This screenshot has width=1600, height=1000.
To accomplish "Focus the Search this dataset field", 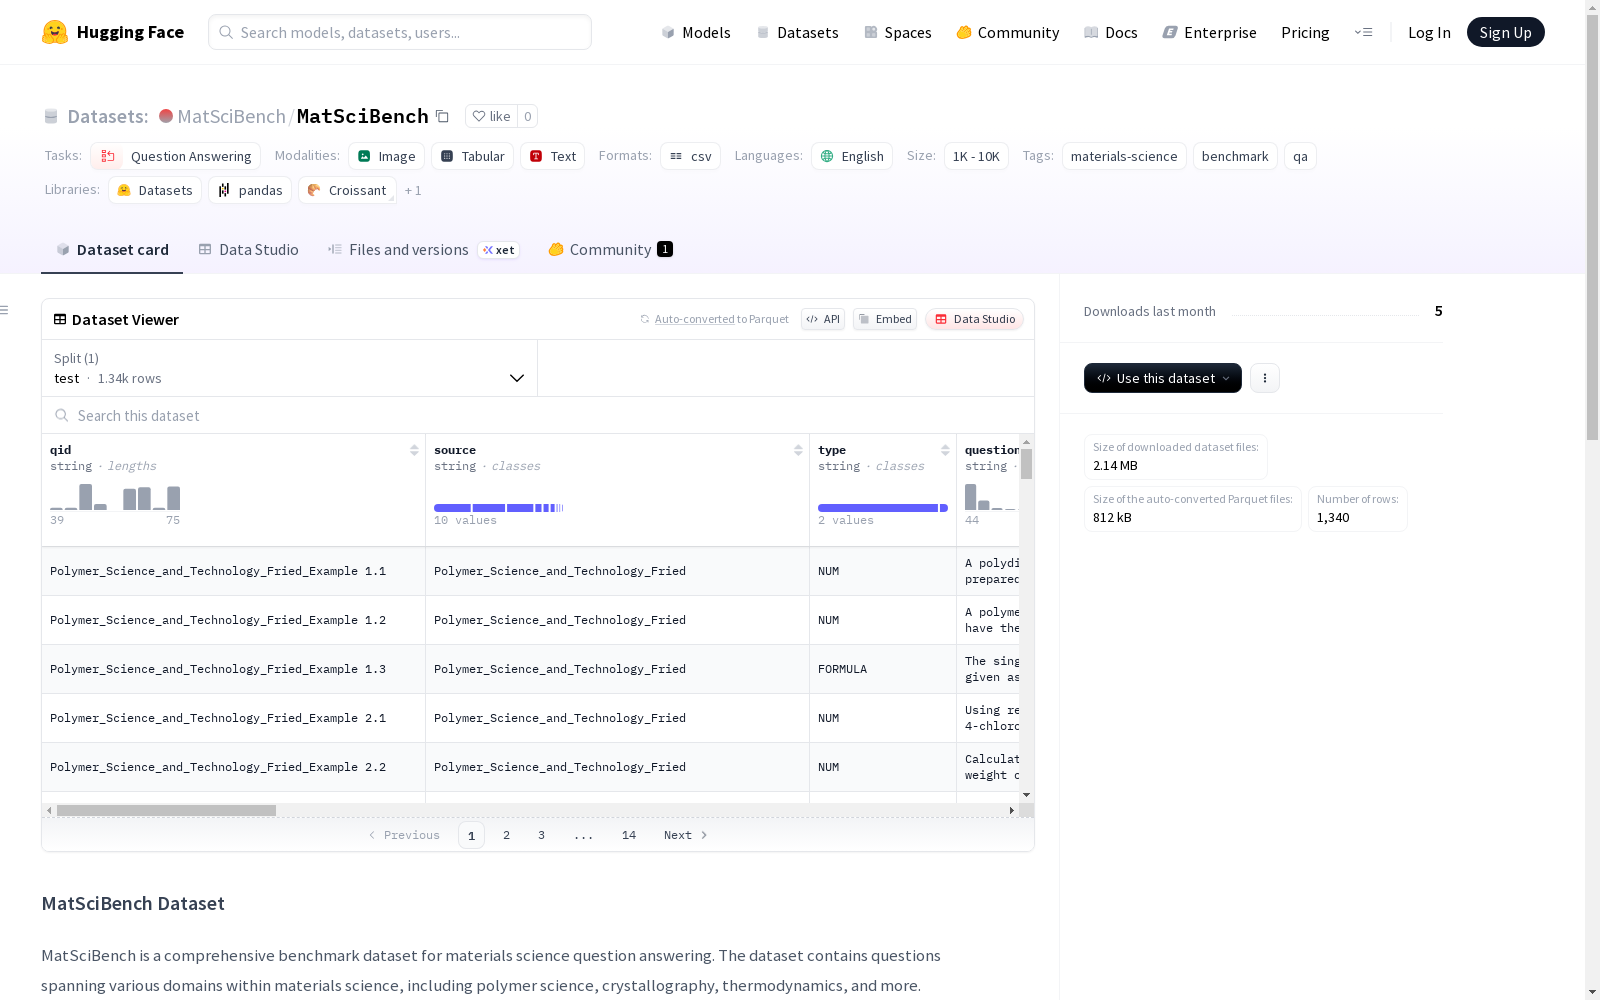I will tap(538, 415).
